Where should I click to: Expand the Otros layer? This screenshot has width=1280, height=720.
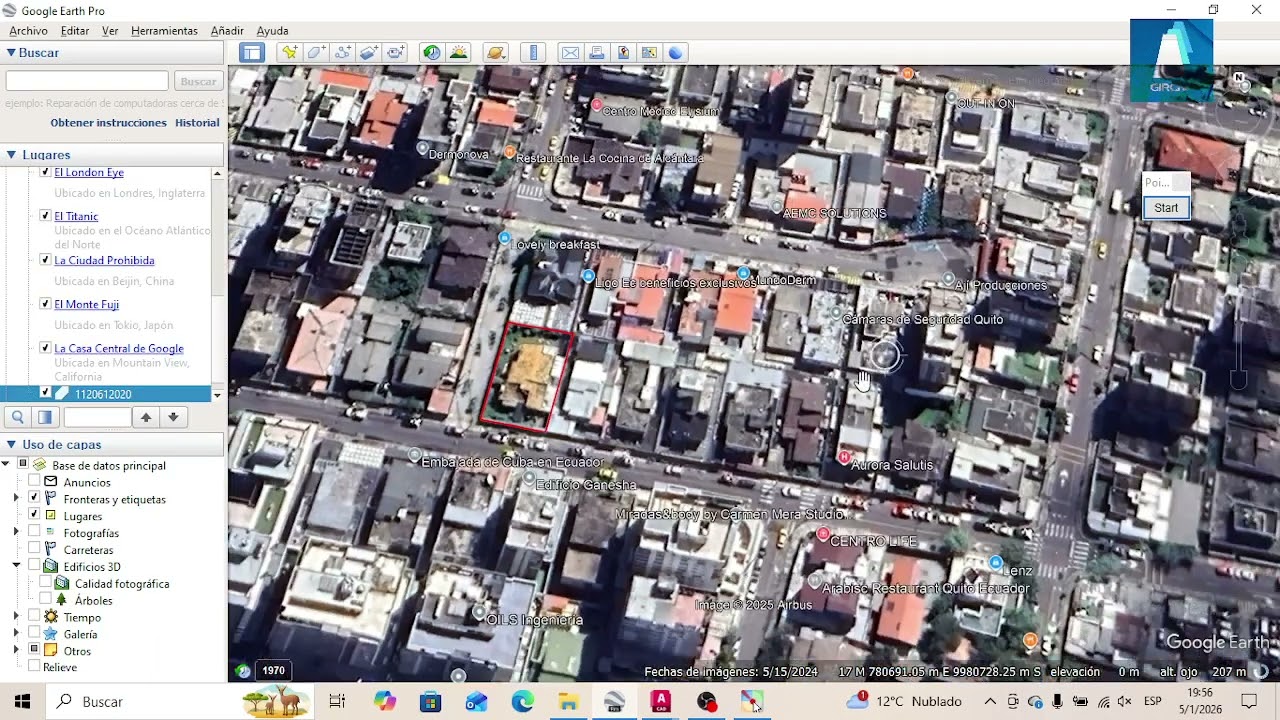coord(16,651)
